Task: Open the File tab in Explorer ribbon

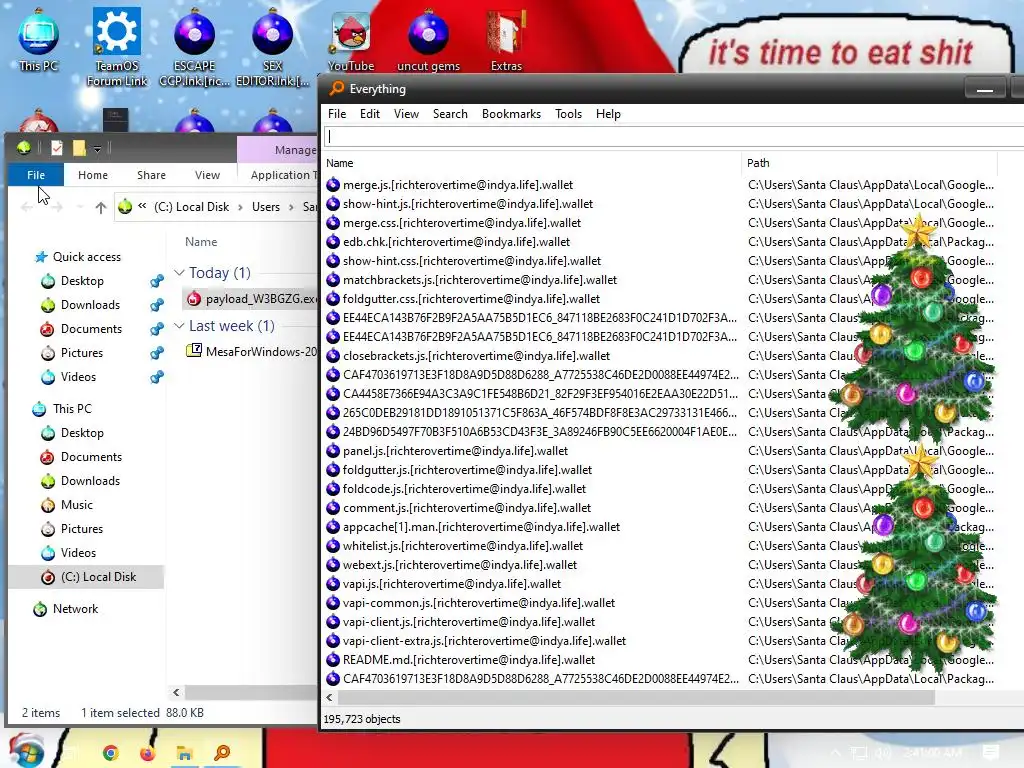Action: point(36,175)
